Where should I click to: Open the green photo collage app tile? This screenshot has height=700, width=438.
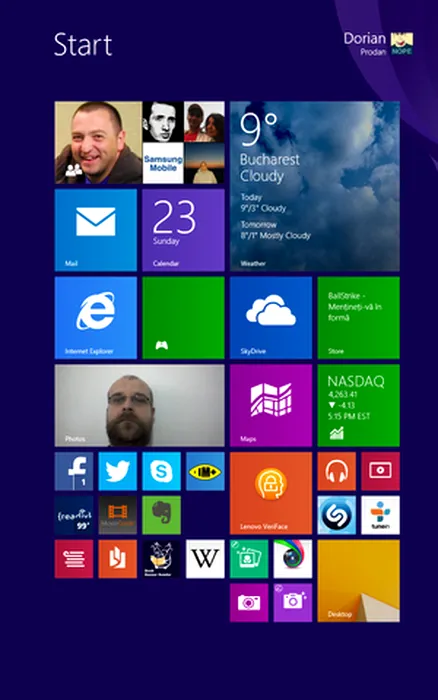[x=249, y=559]
